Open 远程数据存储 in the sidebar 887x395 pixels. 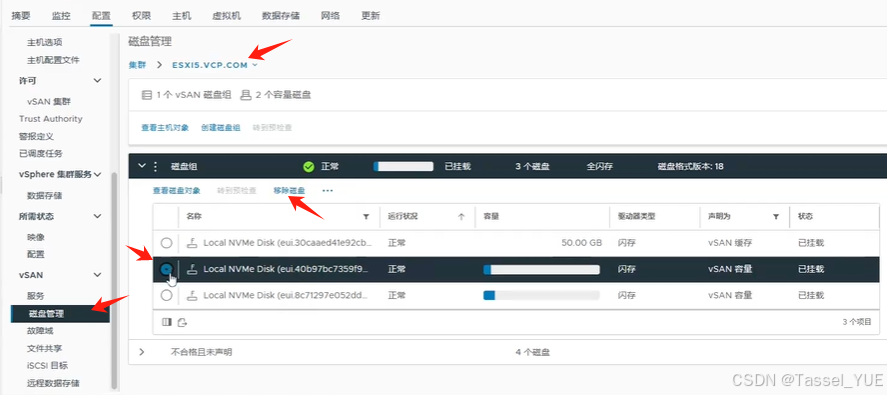point(53,383)
